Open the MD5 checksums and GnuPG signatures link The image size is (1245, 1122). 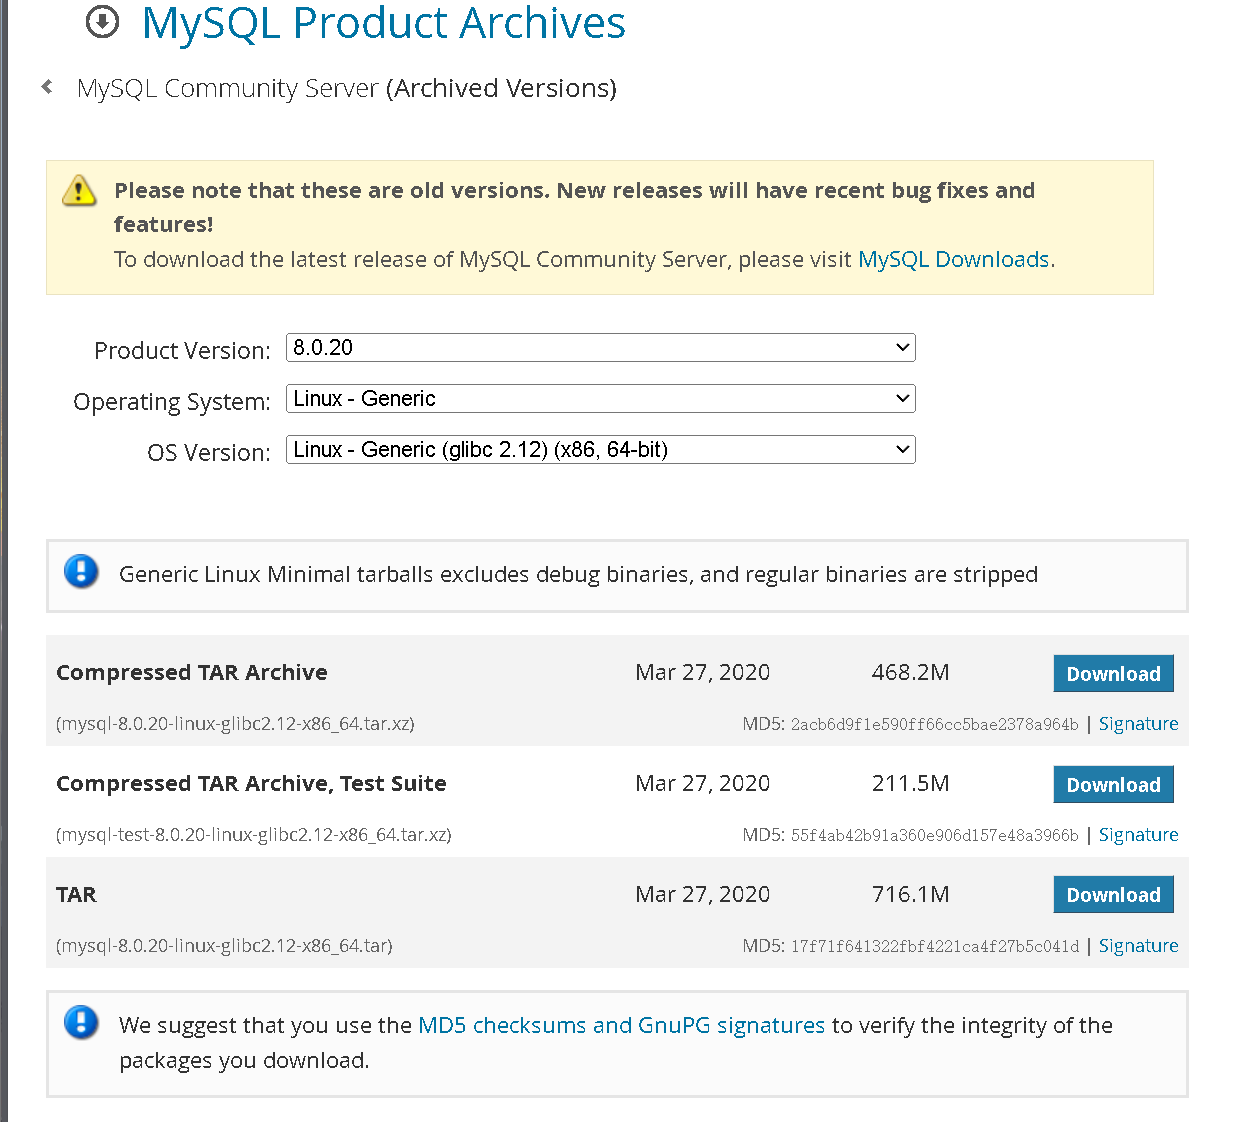[x=619, y=1025]
